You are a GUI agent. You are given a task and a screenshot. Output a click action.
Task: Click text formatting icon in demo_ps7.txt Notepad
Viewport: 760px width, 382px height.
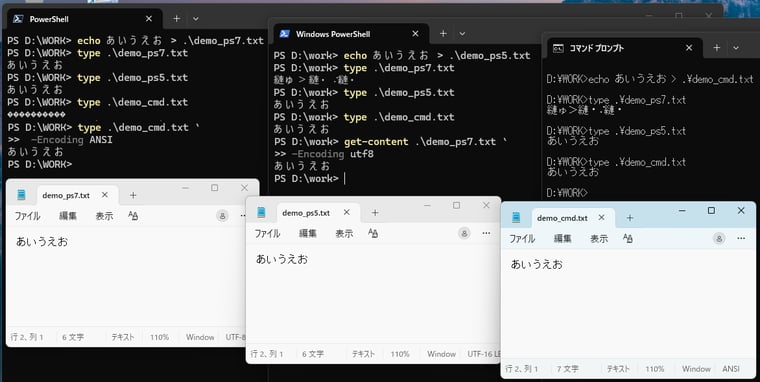point(133,216)
